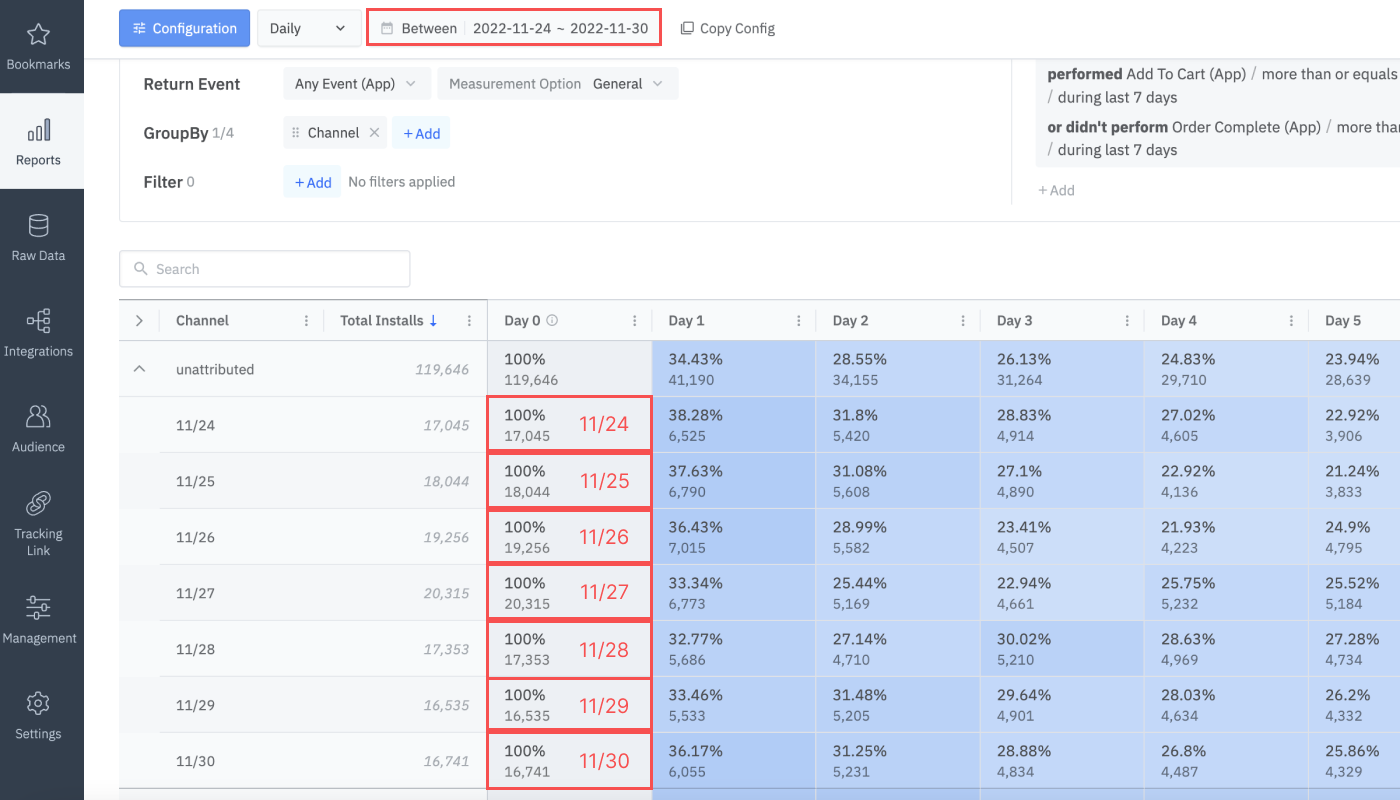Screen dimensions: 1400x800
Task: Open Day 2 column options menu
Action: (x=963, y=321)
